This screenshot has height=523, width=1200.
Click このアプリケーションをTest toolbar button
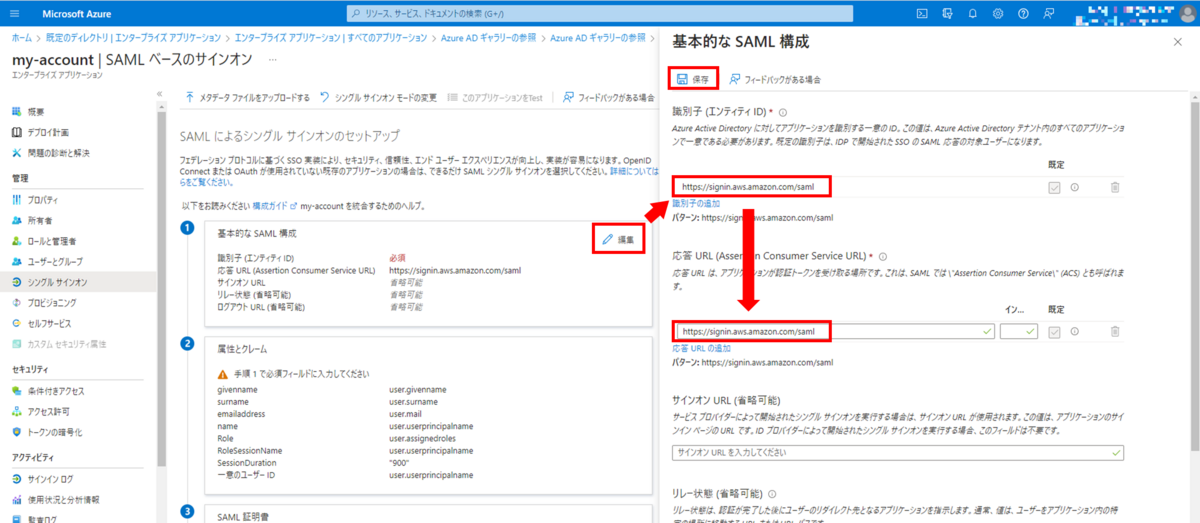(495, 98)
